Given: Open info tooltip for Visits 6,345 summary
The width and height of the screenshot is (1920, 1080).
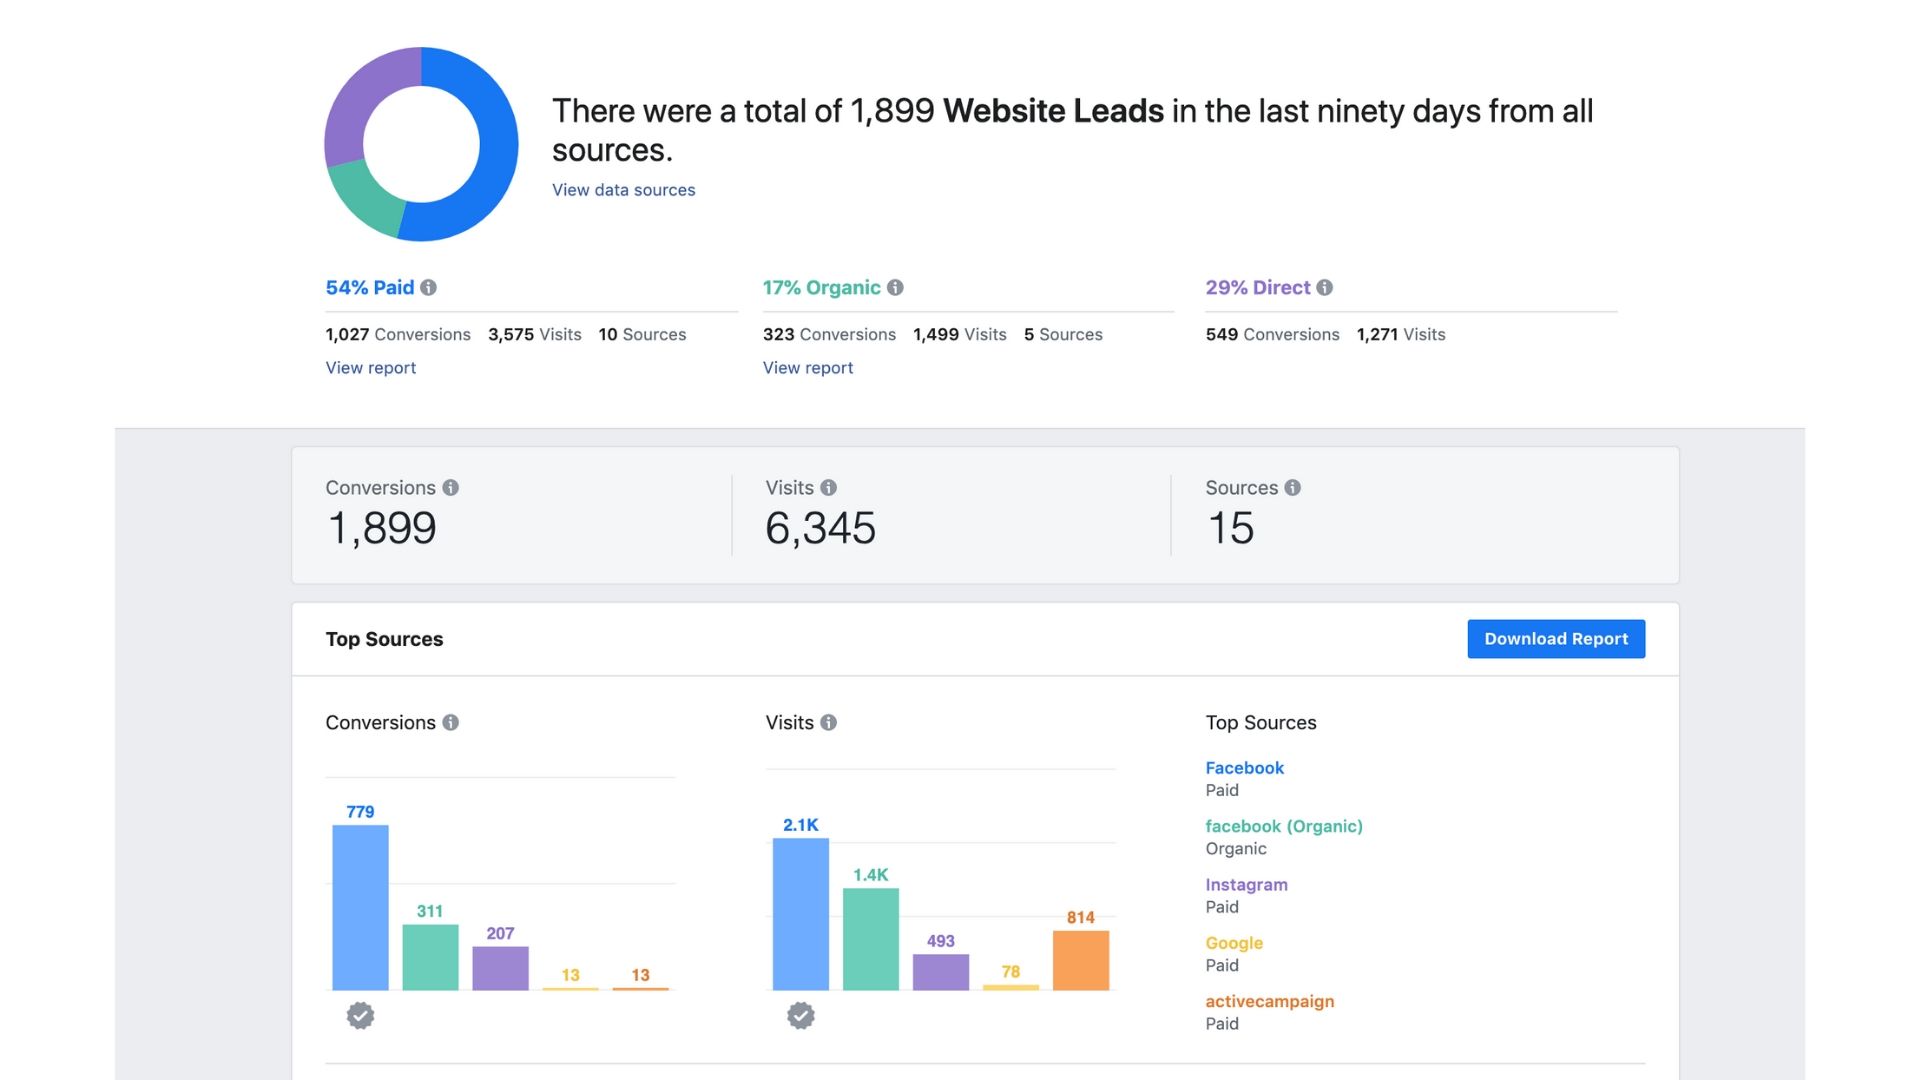Looking at the screenshot, I should click(x=829, y=487).
